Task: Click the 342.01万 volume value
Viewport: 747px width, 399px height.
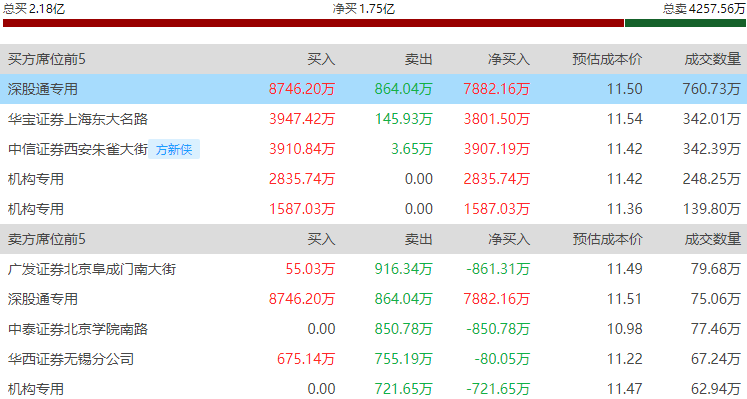Action: [x=712, y=119]
